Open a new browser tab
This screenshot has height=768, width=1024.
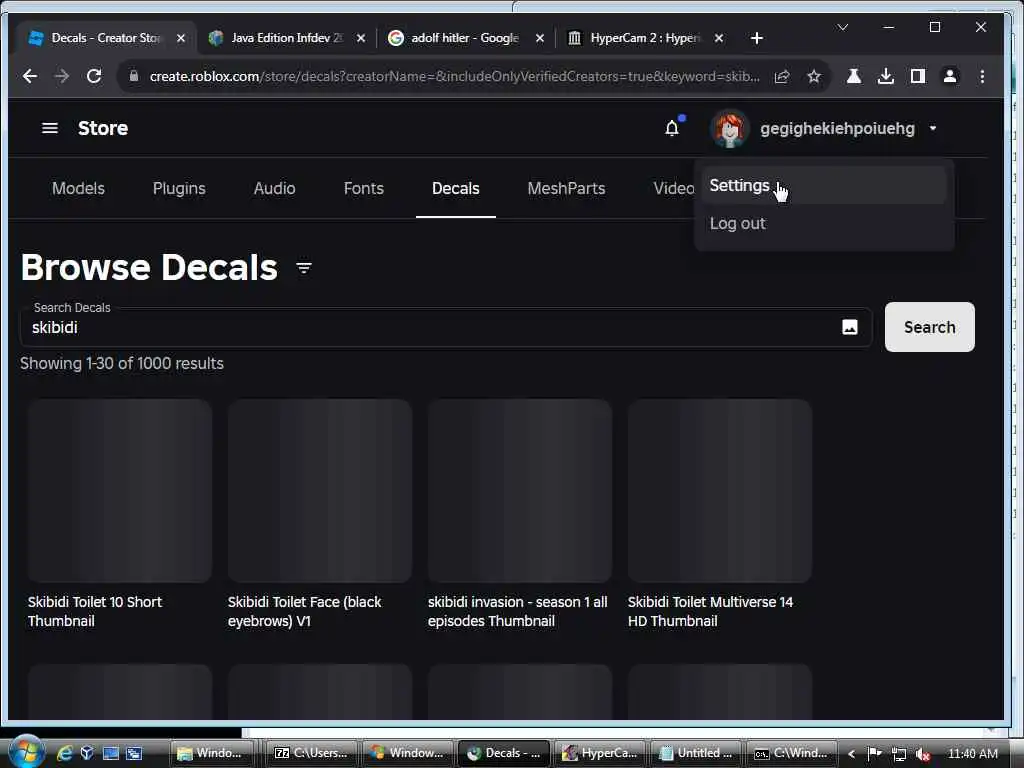tap(756, 38)
